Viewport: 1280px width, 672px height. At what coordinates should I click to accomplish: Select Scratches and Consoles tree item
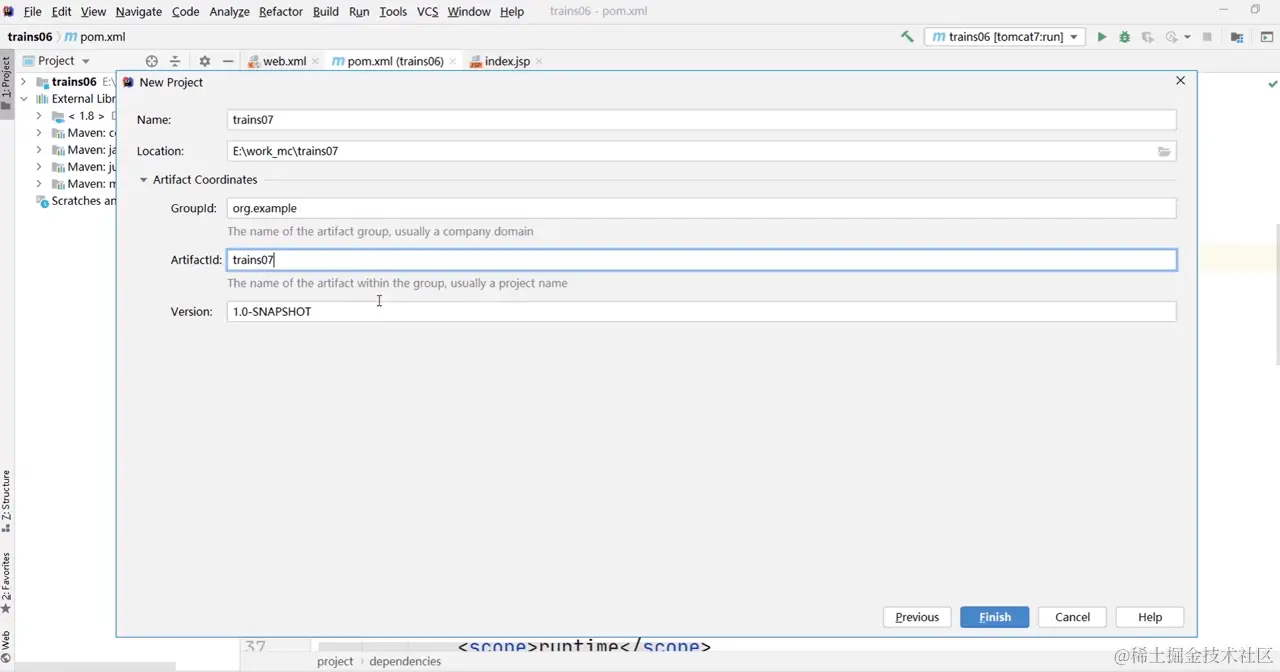coord(76,201)
